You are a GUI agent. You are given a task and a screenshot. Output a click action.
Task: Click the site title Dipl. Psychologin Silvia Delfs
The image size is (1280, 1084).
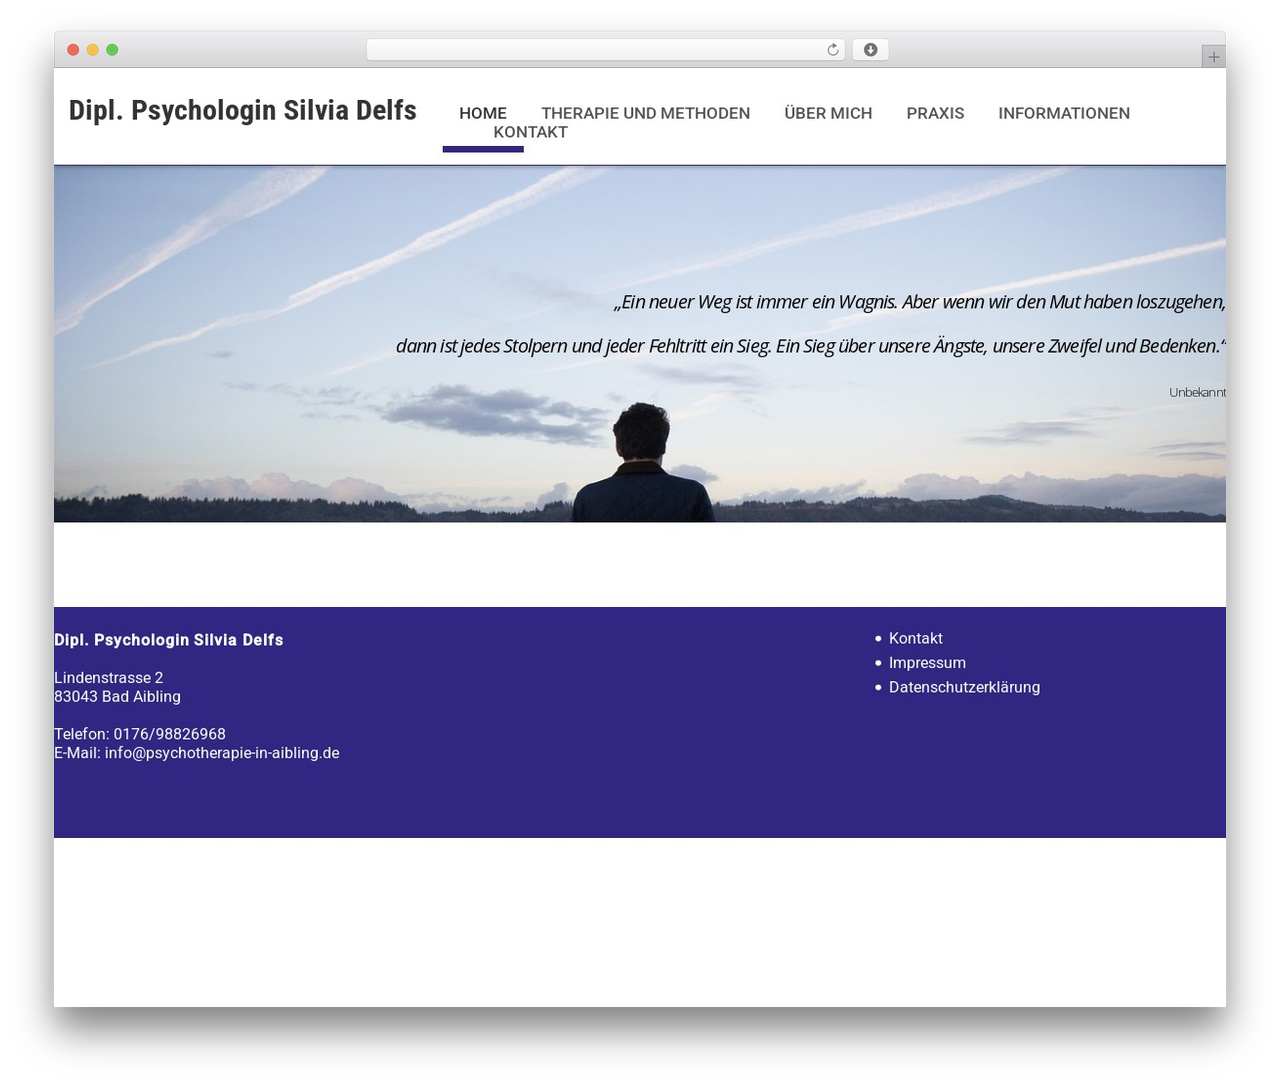243,110
